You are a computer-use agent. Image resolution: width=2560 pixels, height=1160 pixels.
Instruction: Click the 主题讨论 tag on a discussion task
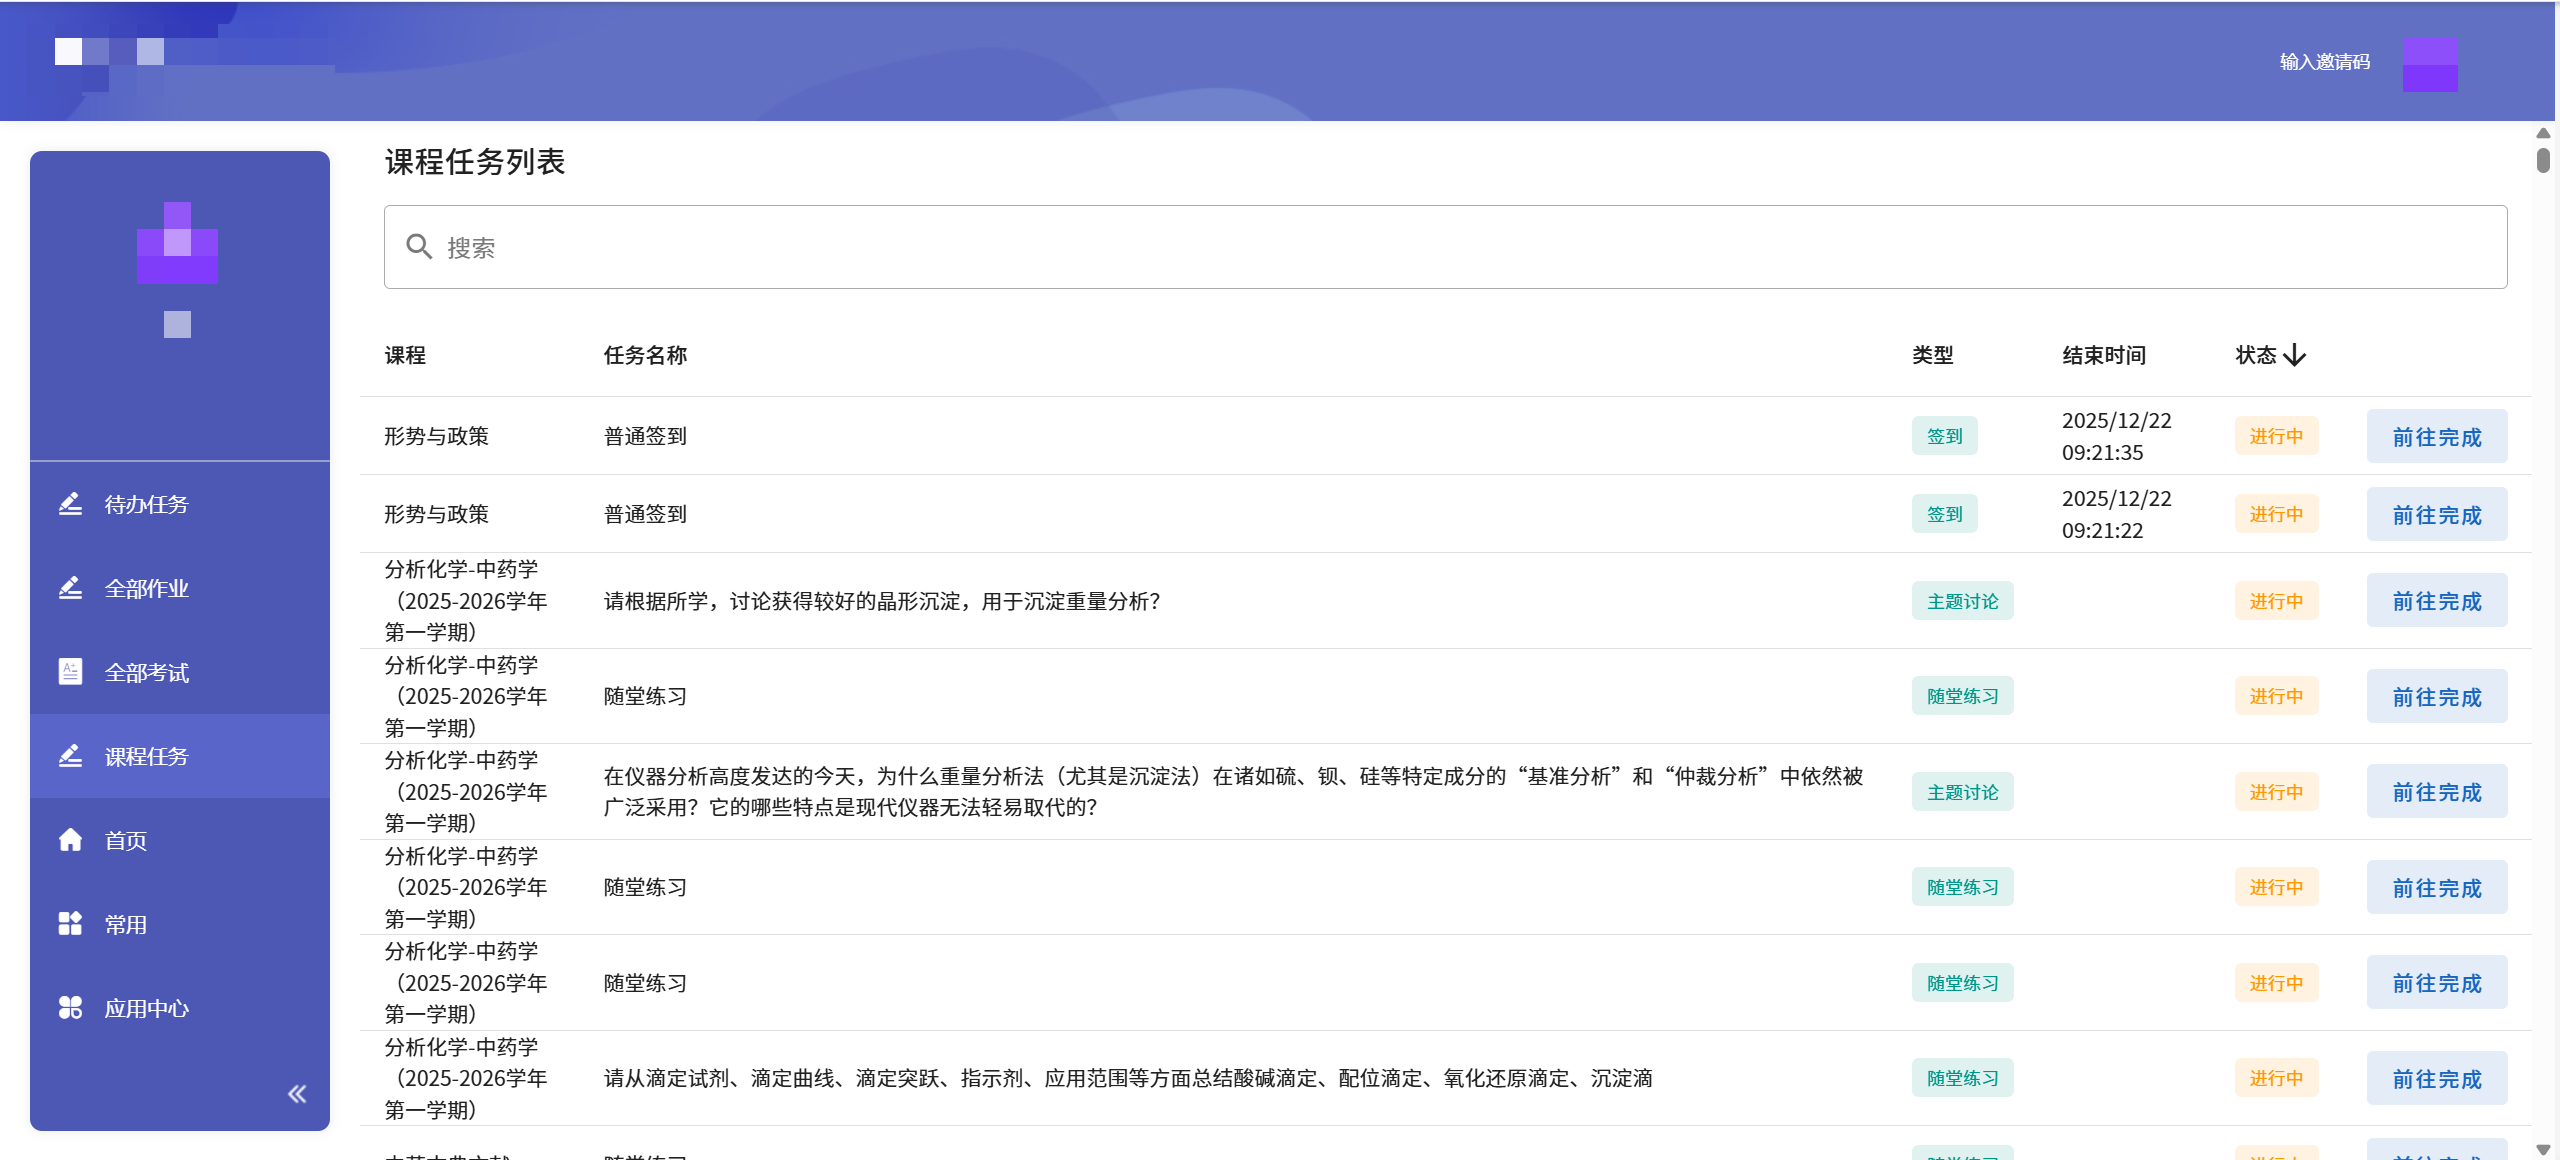point(1961,600)
